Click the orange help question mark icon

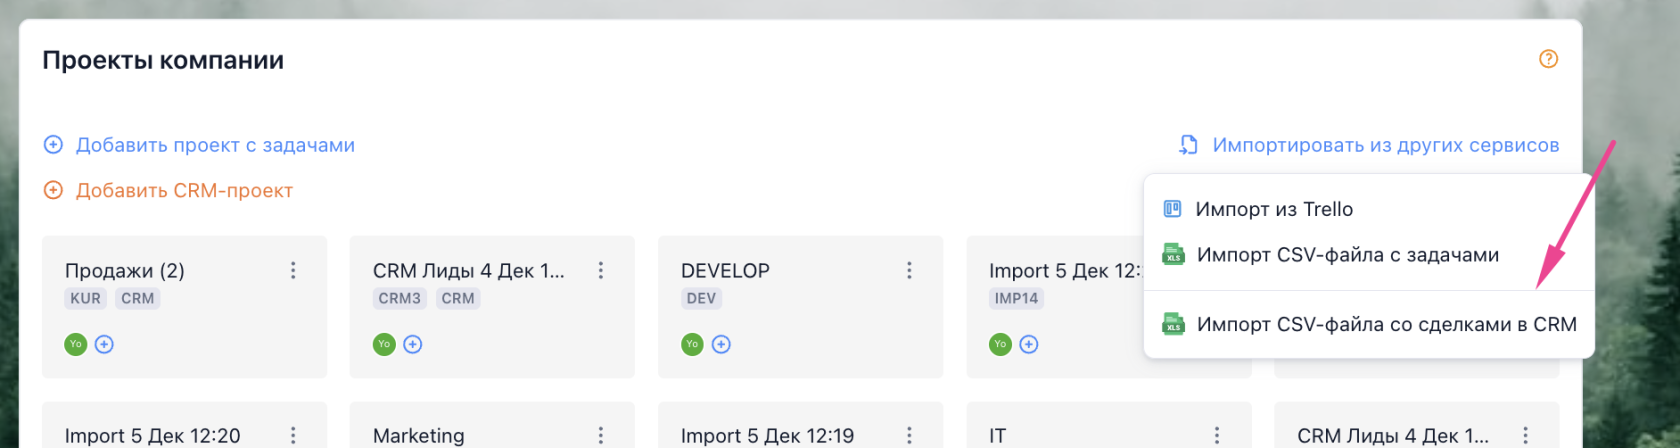(1548, 59)
